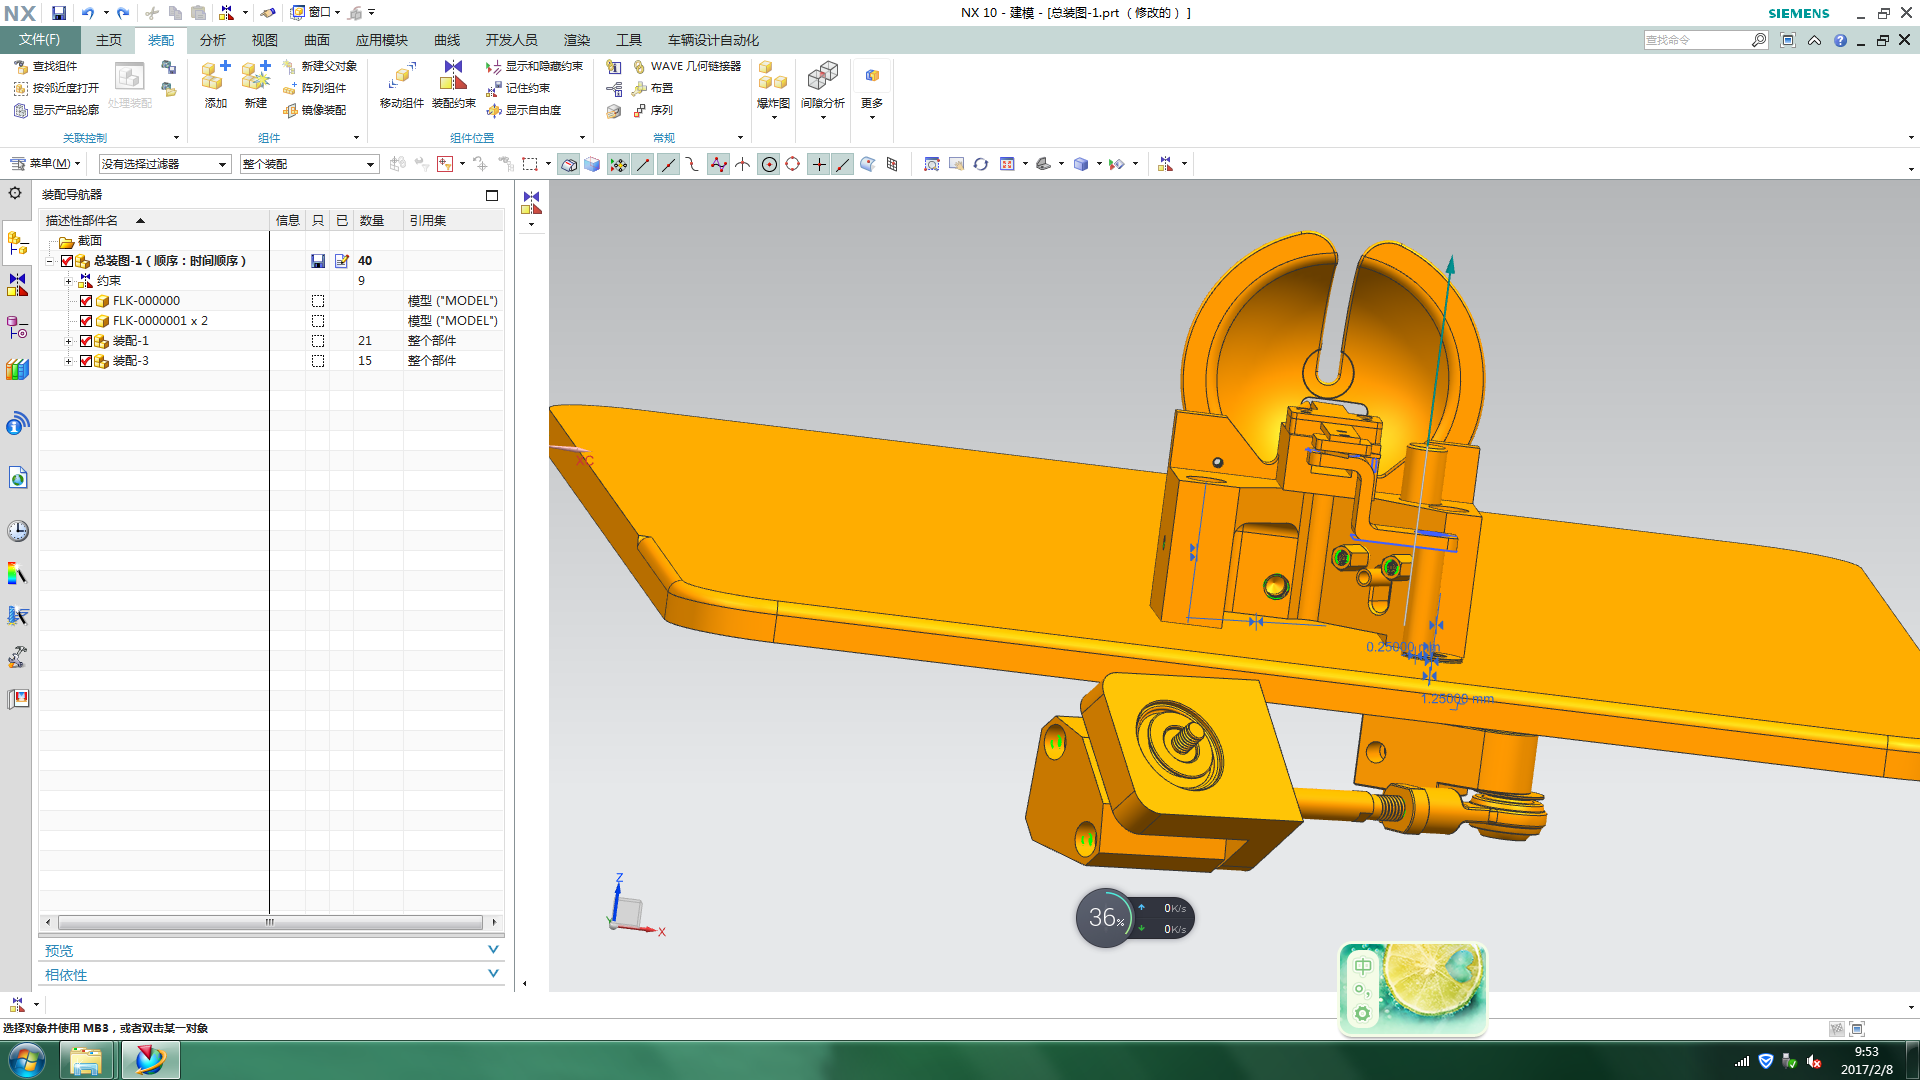Switch to the 主页 home tab

109,40
